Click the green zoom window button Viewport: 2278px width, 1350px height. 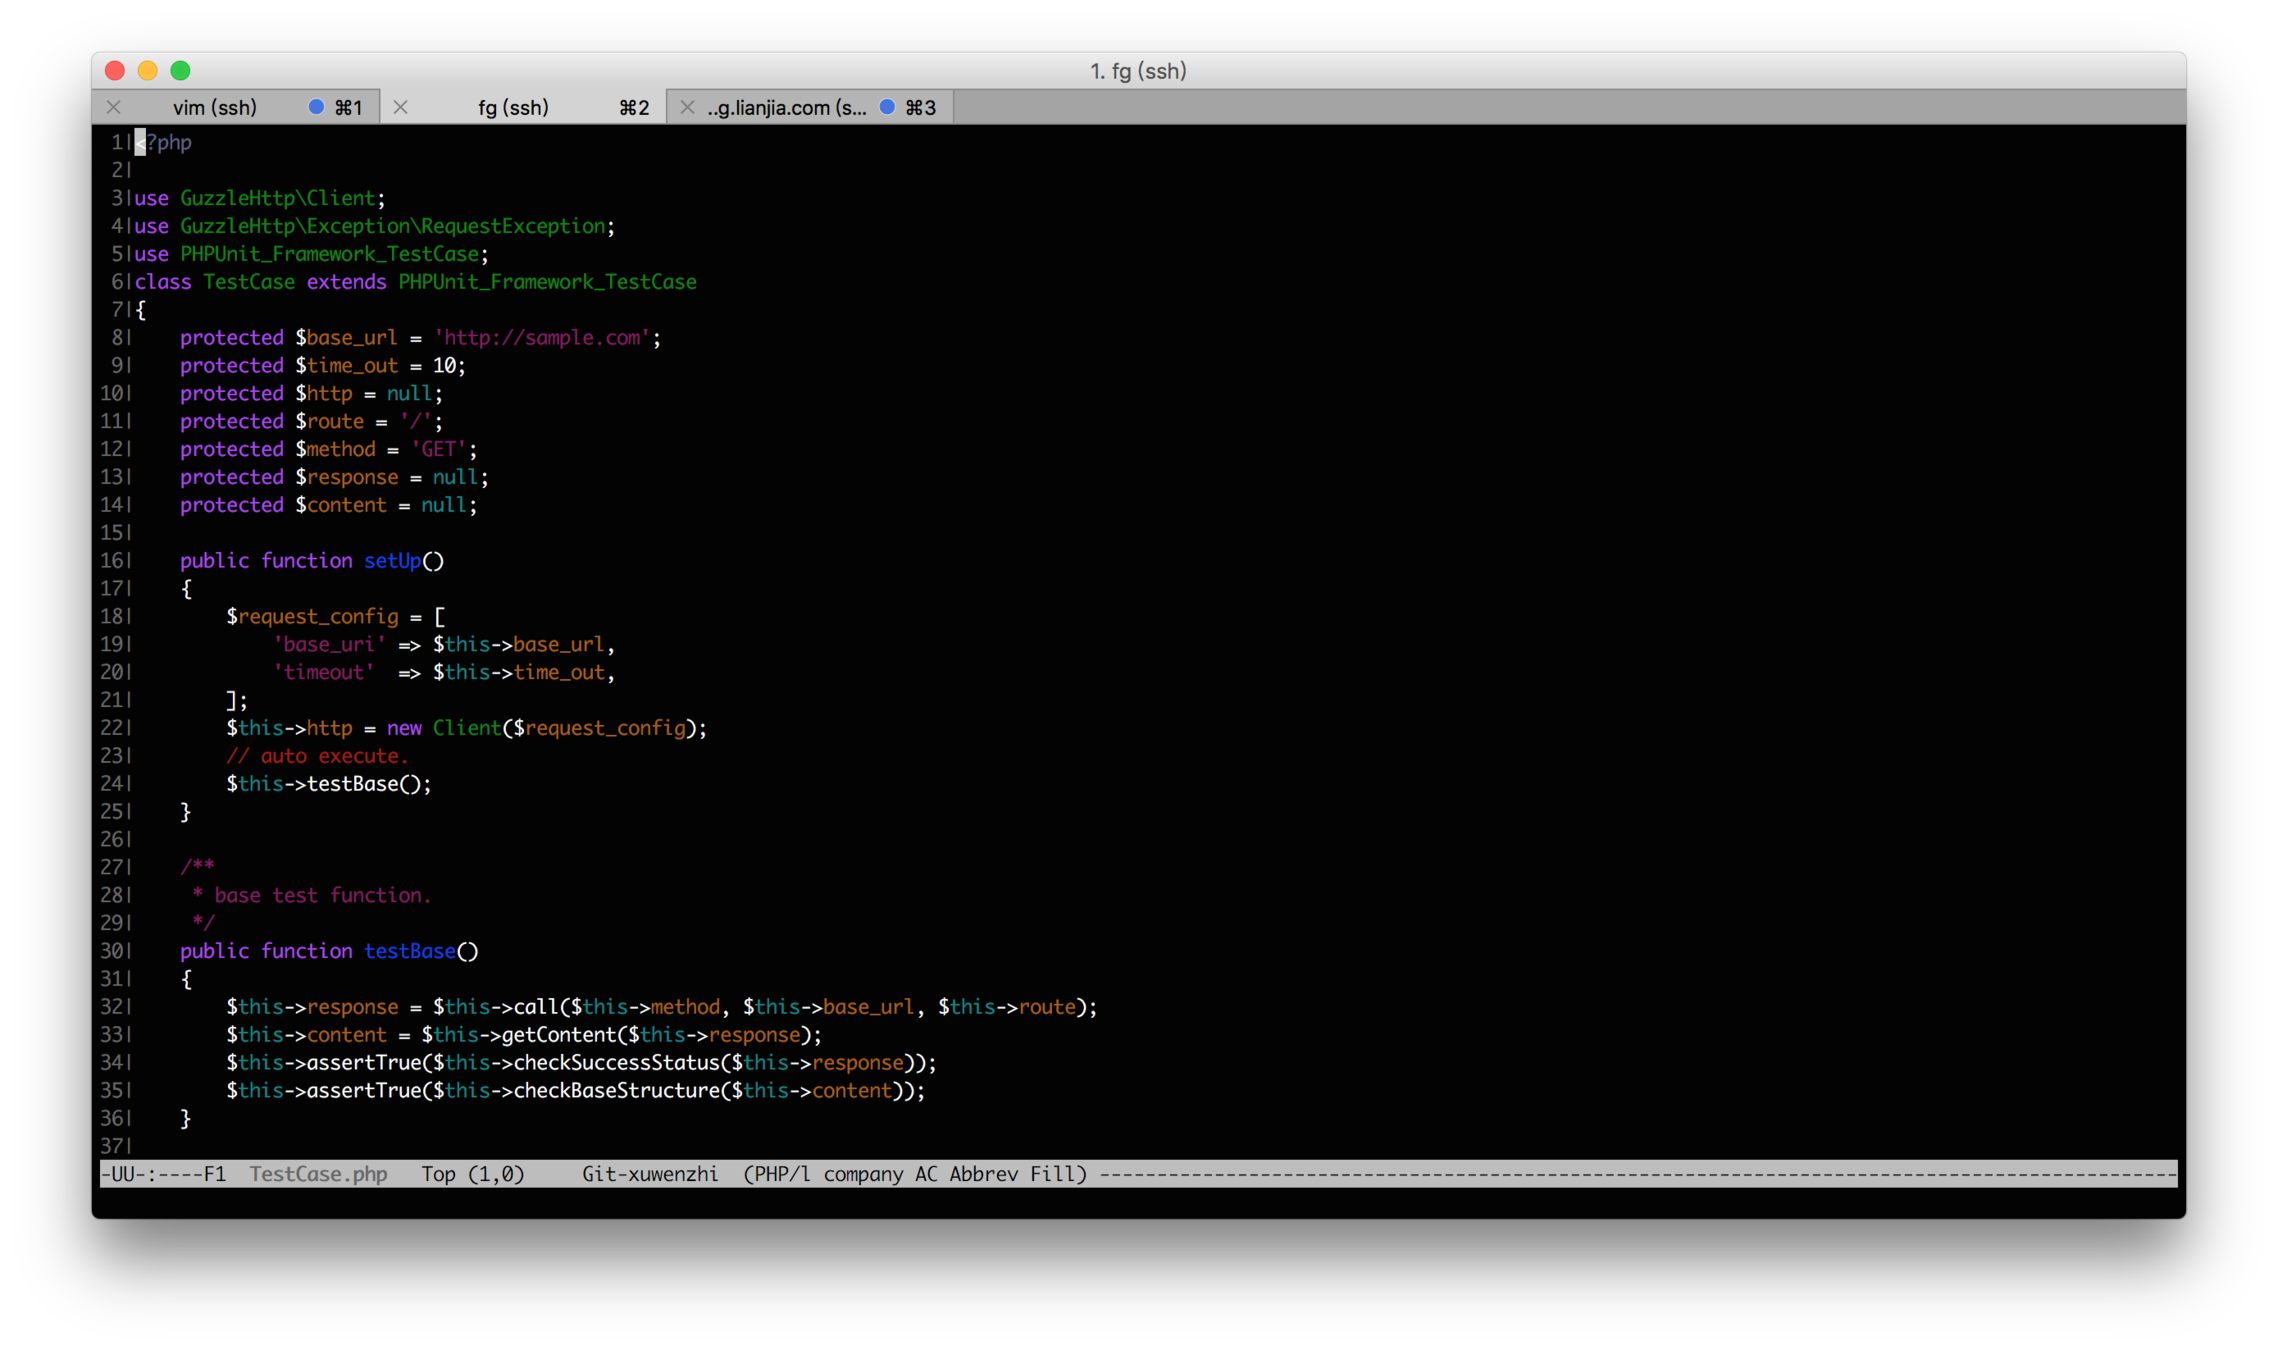click(180, 70)
